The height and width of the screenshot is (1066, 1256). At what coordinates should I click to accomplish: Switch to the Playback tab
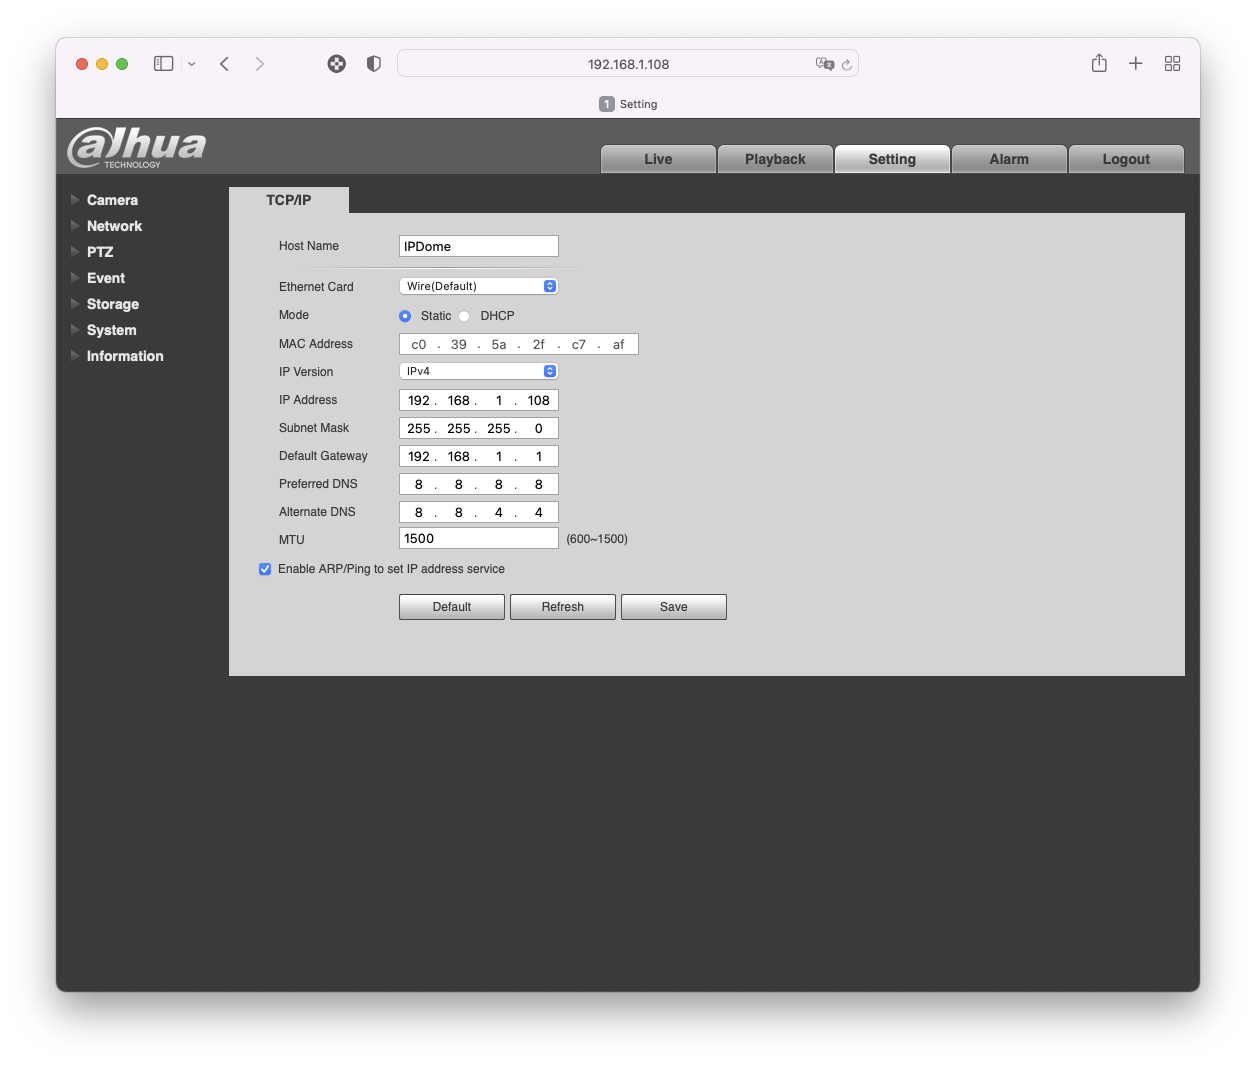click(775, 159)
